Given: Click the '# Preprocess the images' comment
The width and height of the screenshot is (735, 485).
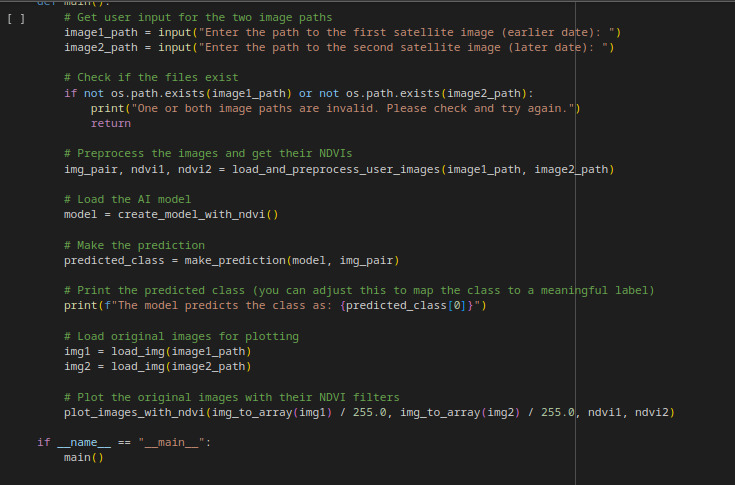Looking at the screenshot, I should pyautogui.click(x=207, y=153).
